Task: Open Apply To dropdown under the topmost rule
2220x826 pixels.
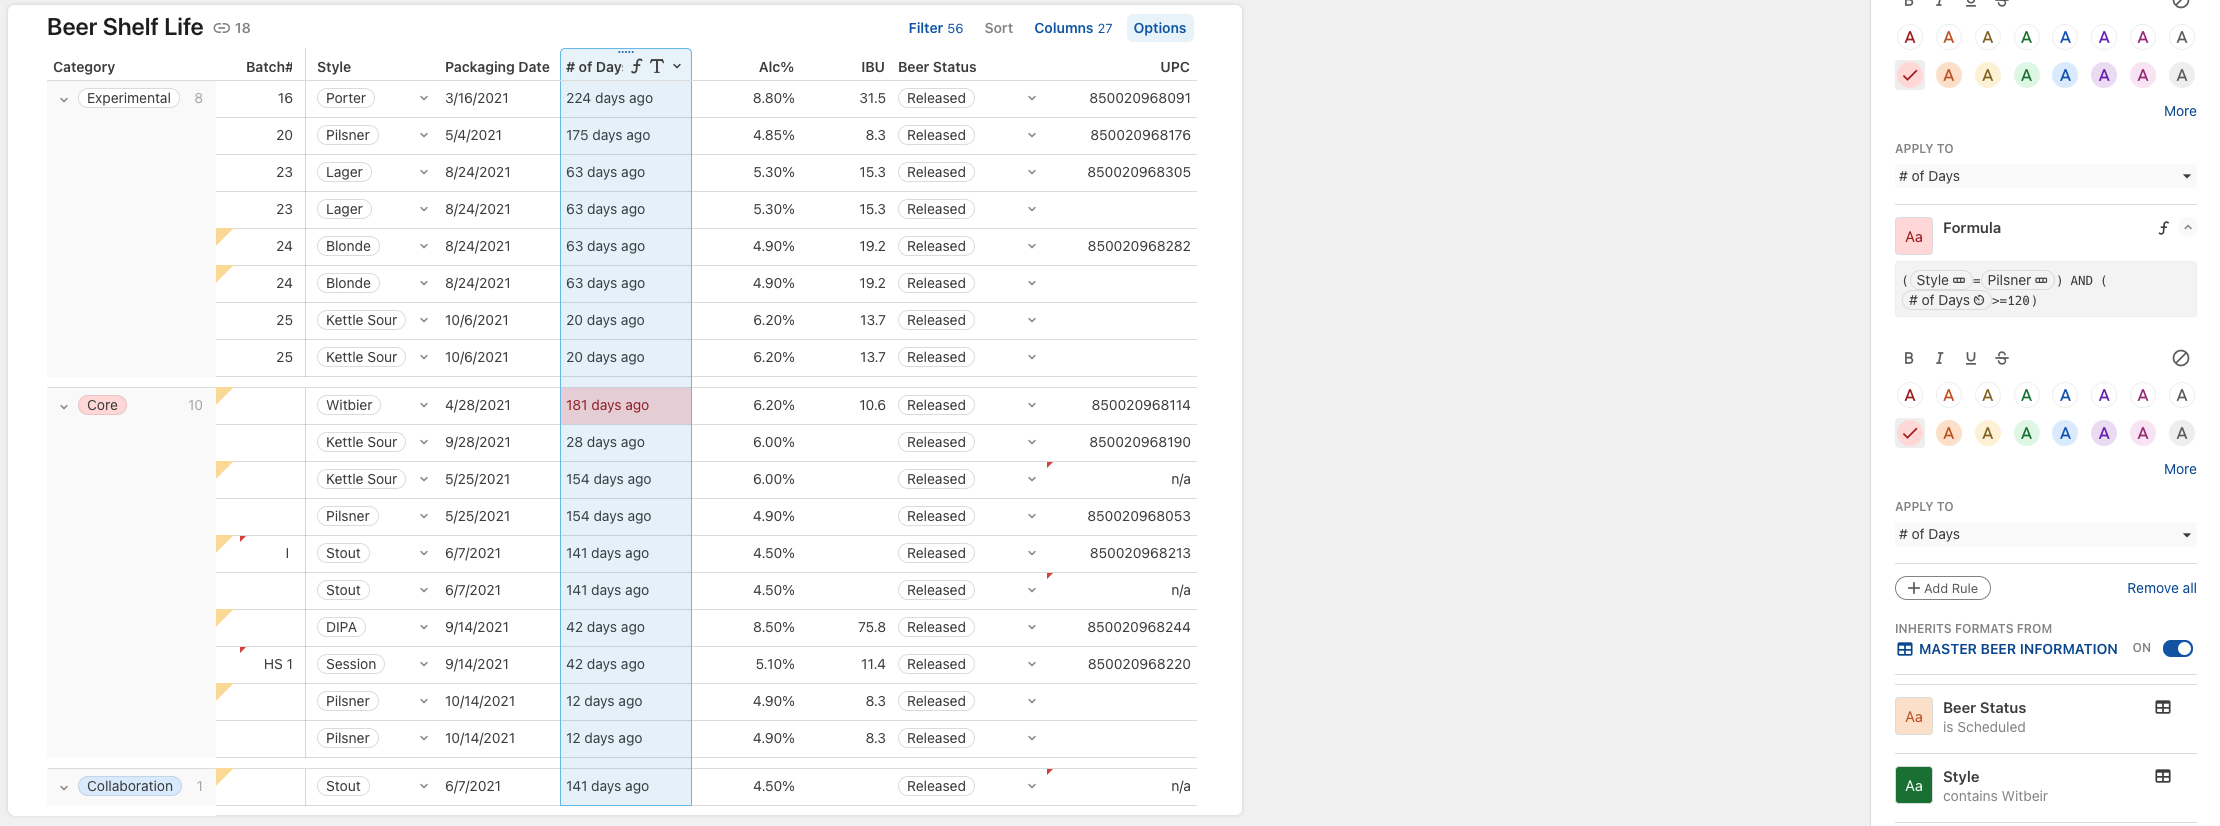Action: pos(2046,176)
